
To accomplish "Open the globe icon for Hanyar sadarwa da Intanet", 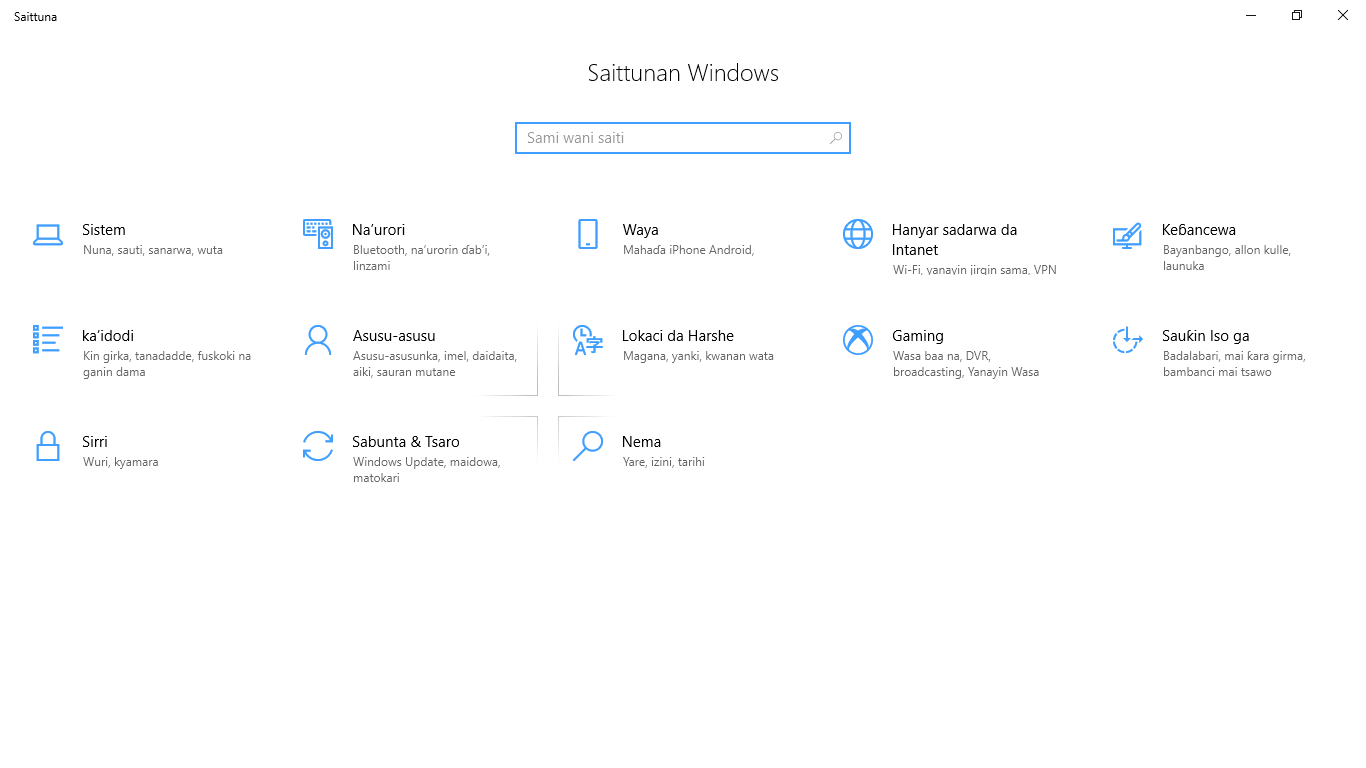I will point(858,234).
